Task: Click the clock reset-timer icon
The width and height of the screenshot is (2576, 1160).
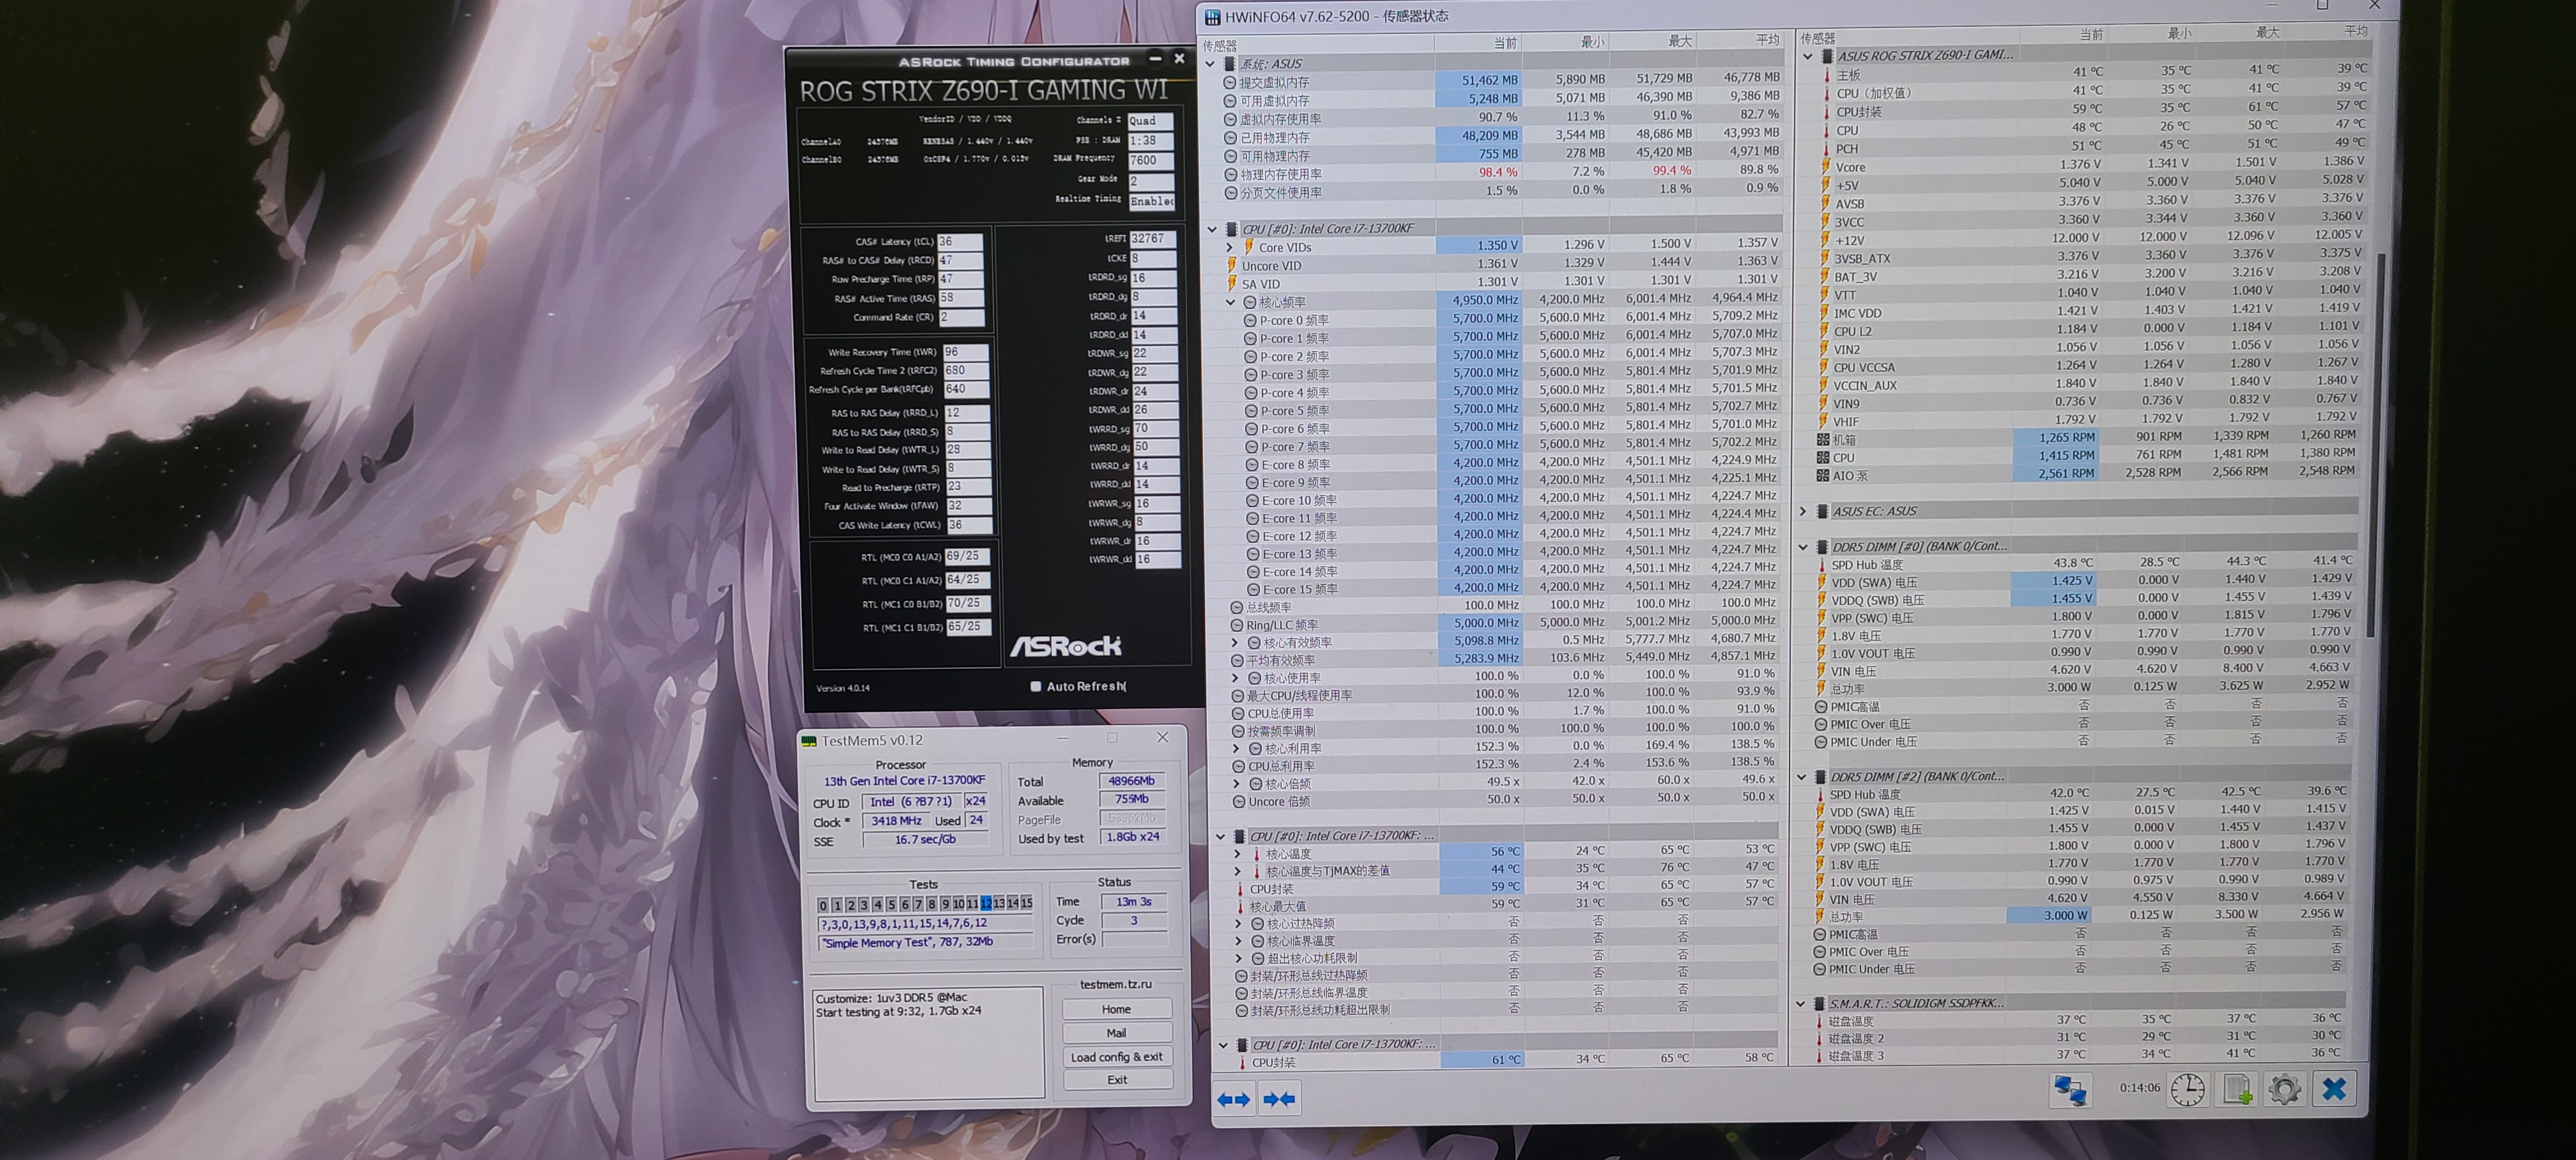Action: click(x=2187, y=1089)
